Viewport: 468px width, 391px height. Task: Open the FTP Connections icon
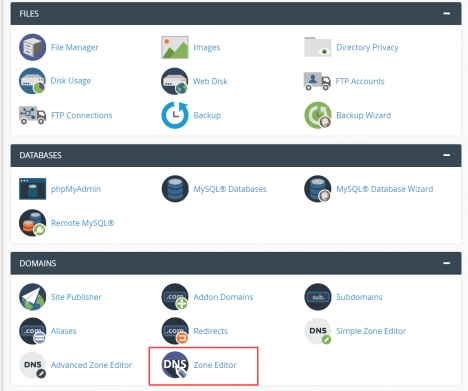32,115
